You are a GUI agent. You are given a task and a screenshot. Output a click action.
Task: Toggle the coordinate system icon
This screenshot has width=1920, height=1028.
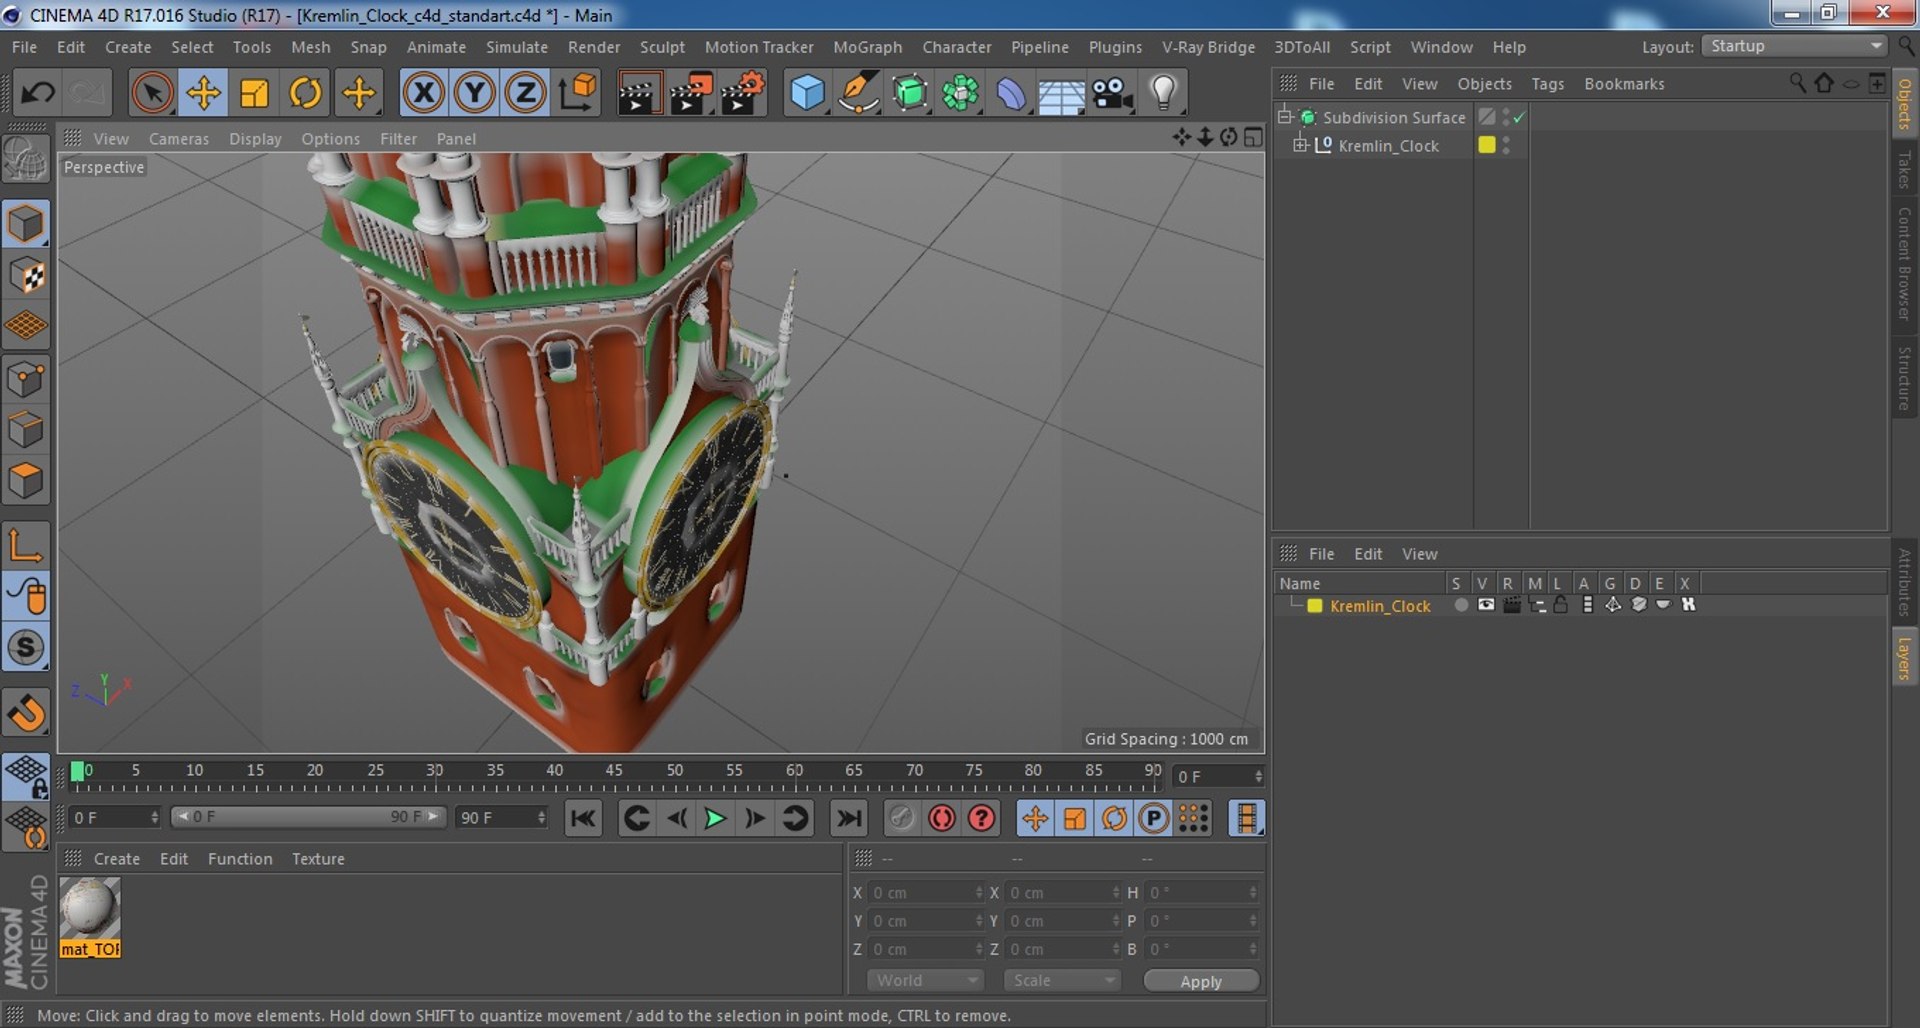(577, 93)
